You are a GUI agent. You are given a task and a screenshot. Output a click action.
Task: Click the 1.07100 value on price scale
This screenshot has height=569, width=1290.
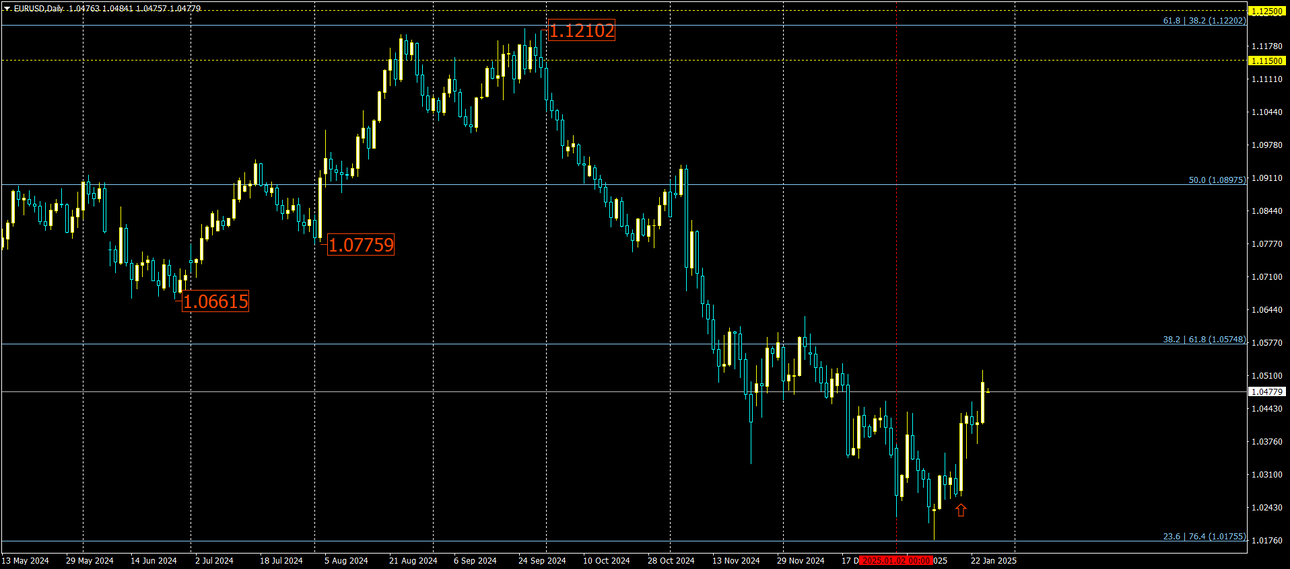[1266, 277]
